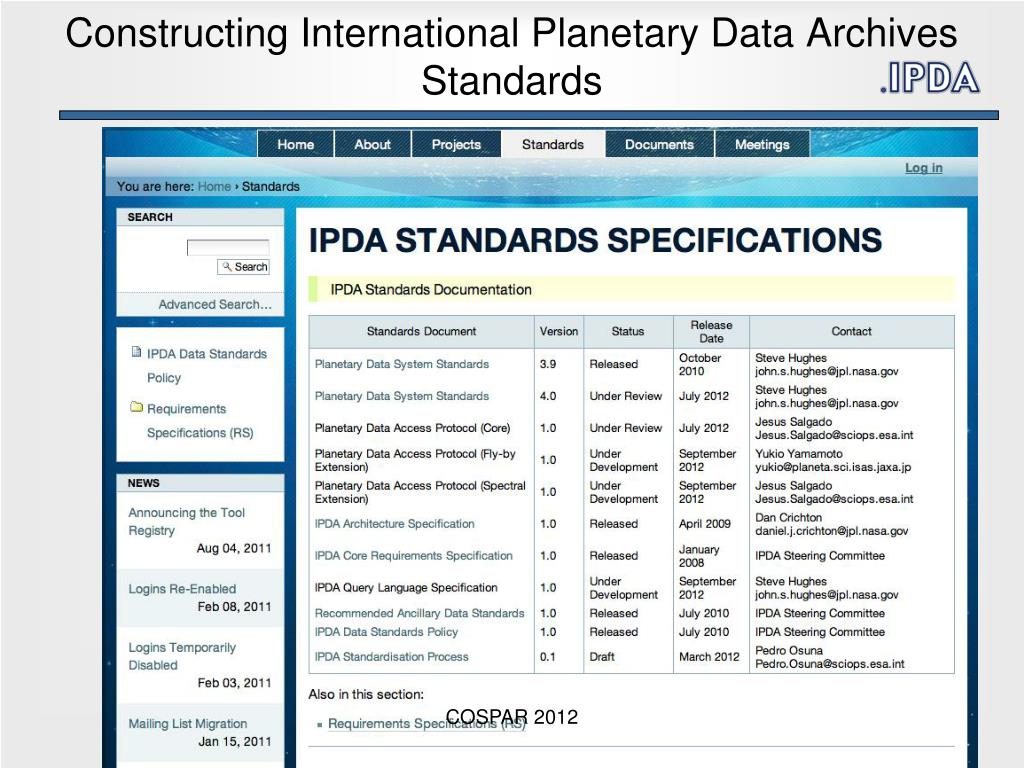Open the Logins Re-Enabled news item
The height and width of the screenshot is (768, 1024).
coord(182,588)
